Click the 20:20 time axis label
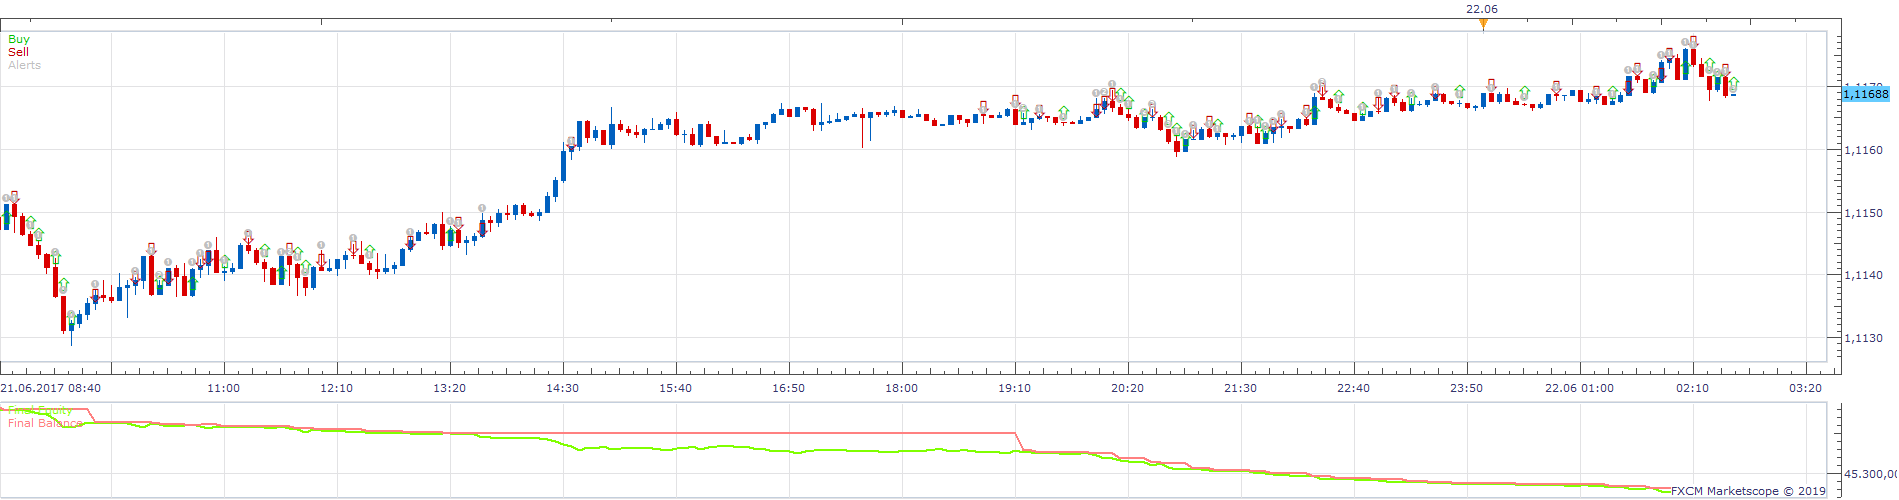 (x=1127, y=388)
